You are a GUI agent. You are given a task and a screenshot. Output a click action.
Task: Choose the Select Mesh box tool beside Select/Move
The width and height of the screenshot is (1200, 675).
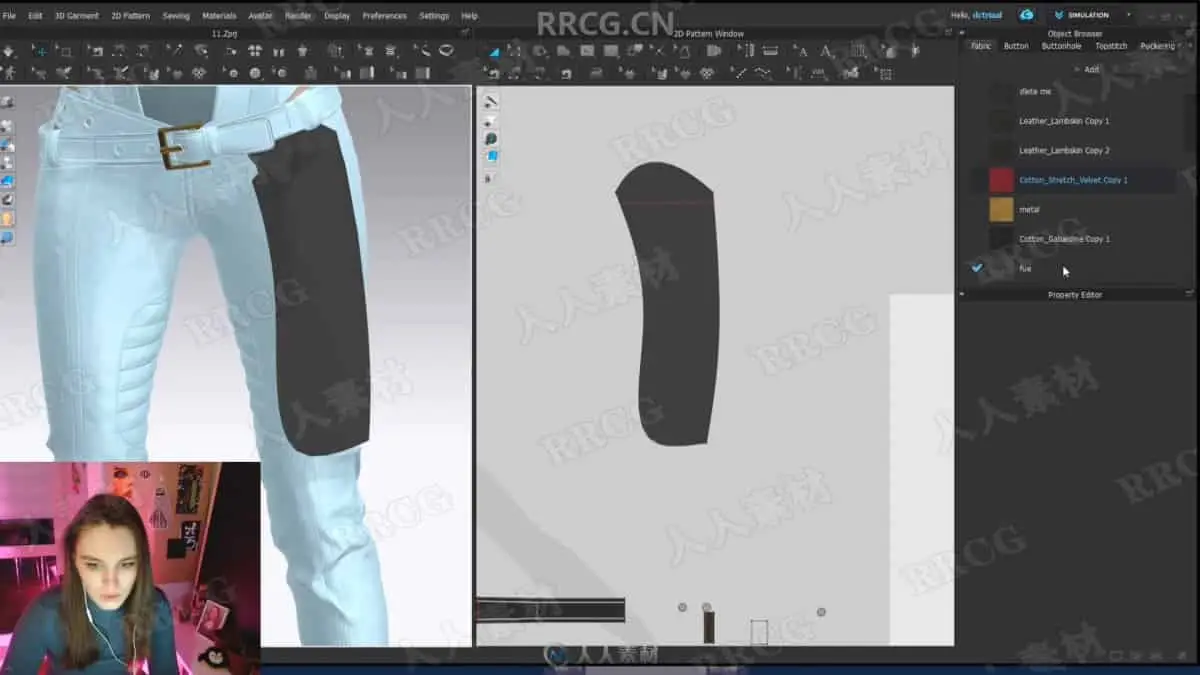64,51
